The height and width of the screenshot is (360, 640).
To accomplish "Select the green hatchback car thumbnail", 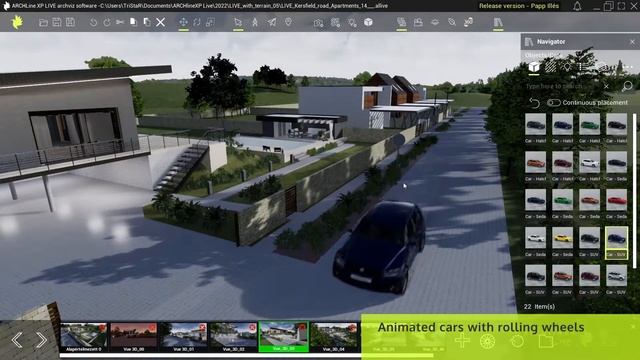I will (589, 124).
